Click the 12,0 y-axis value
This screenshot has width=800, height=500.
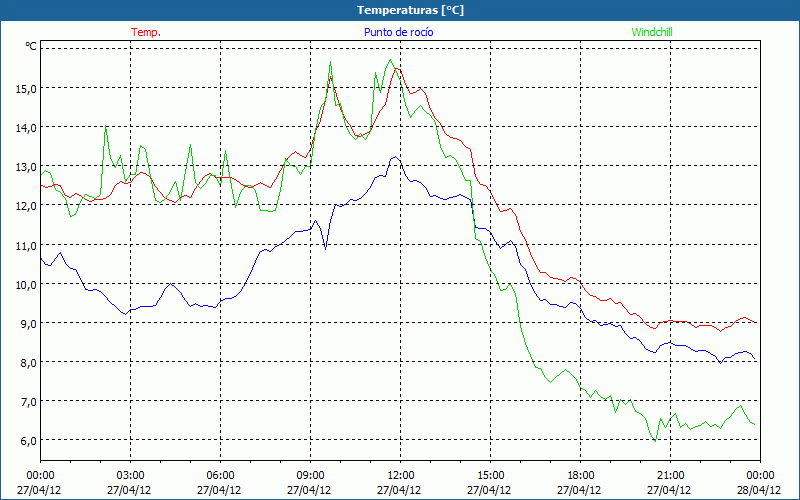coord(26,206)
